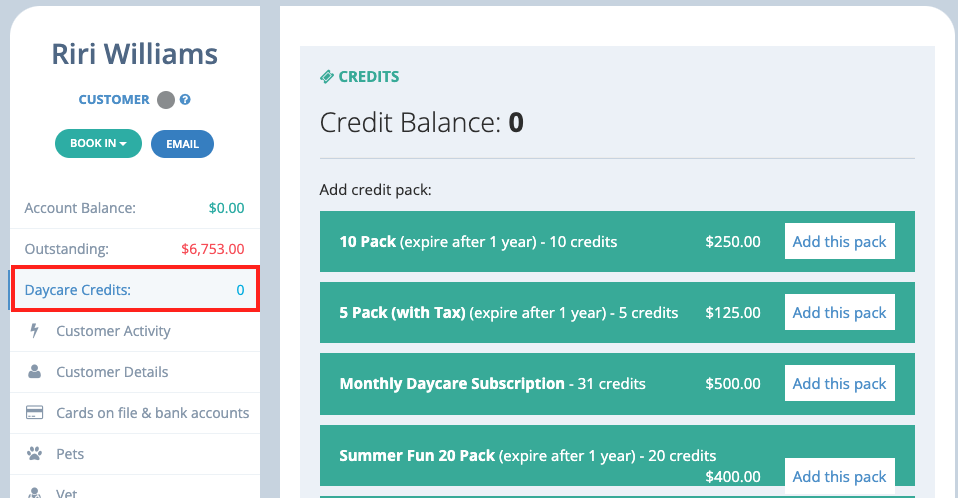Click the $400.00 Summer Fun pack price
Viewport: 958px width, 498px height.
[733, 476]
